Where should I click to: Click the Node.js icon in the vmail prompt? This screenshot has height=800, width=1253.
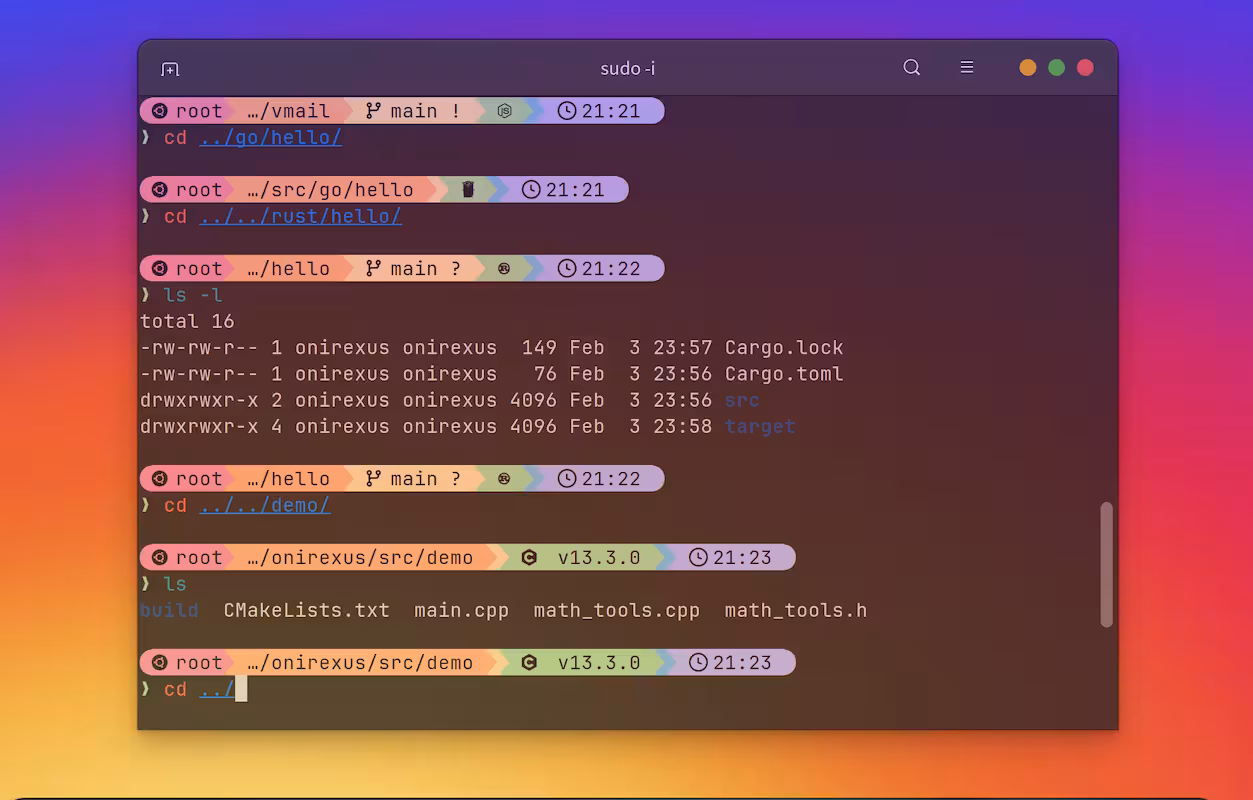coord(505,111)
